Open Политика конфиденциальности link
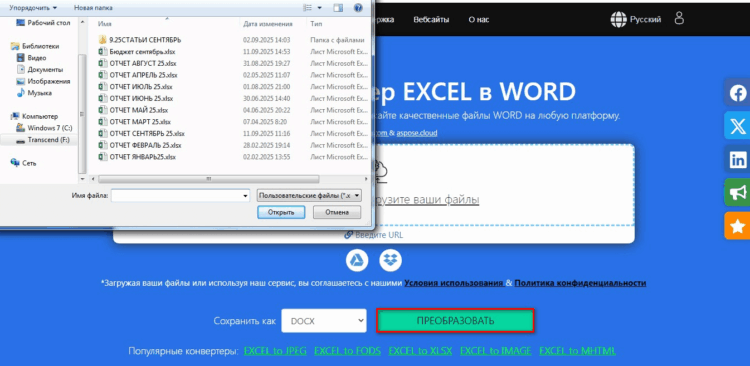The height and width of the screenshot is (366, 750). tap(580, 283)
